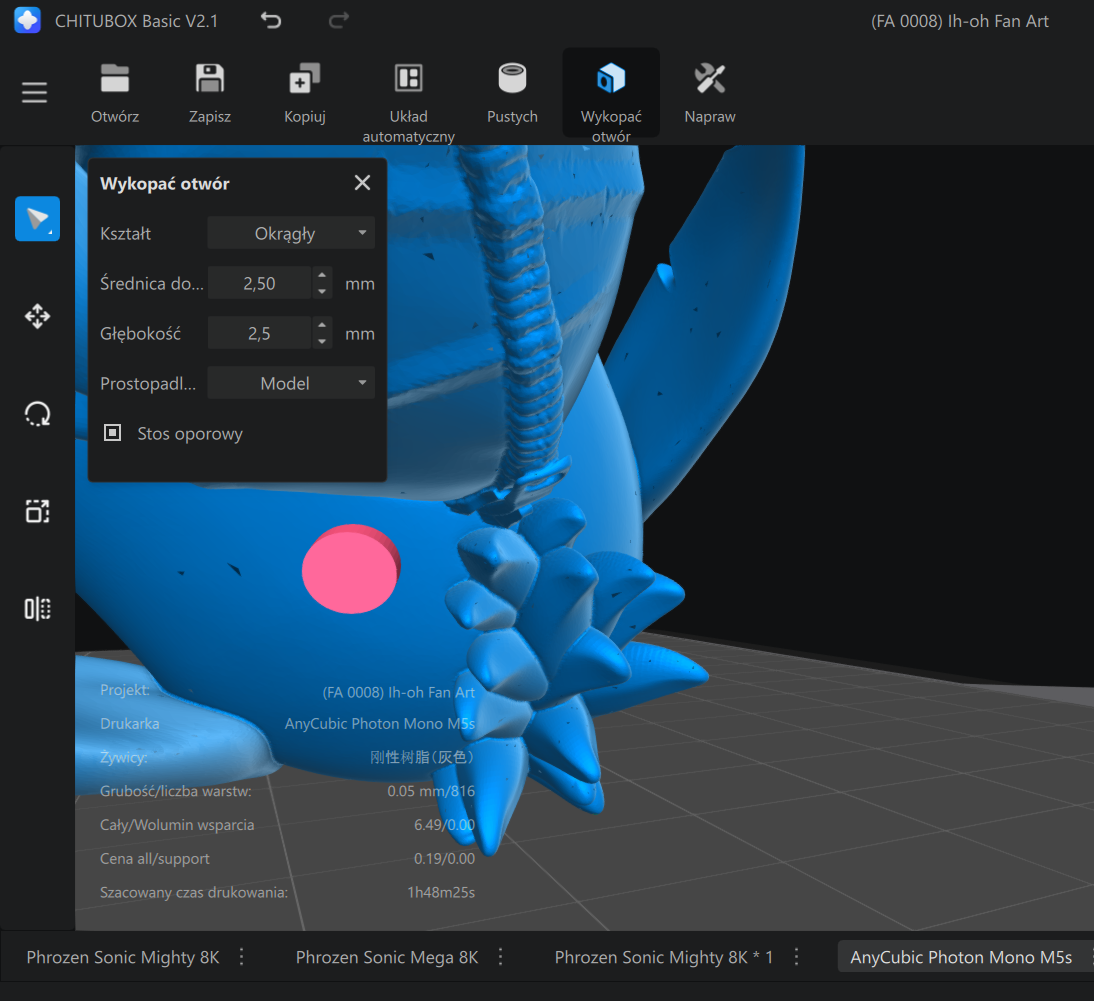Click the Kopiuj (copy) toolbar icon
The image size is (1094, 1001).
(305, 78)
